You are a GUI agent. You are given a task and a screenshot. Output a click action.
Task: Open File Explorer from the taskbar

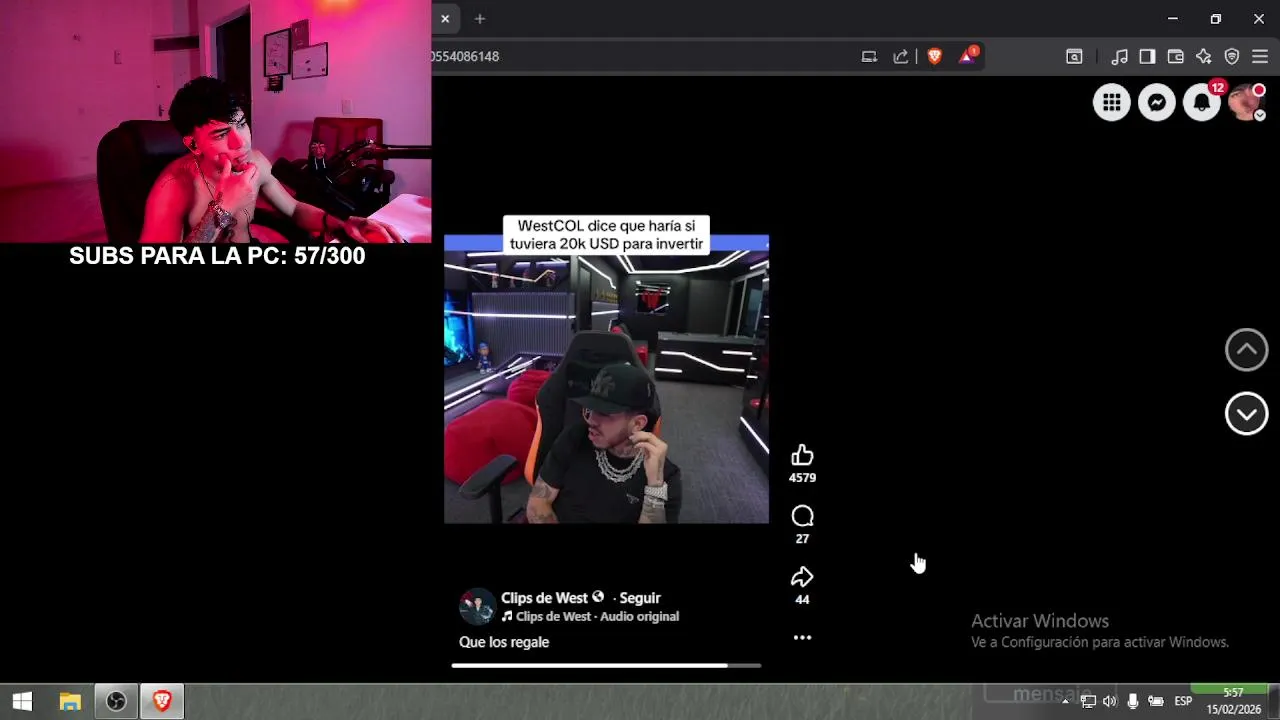click(69, 702)
